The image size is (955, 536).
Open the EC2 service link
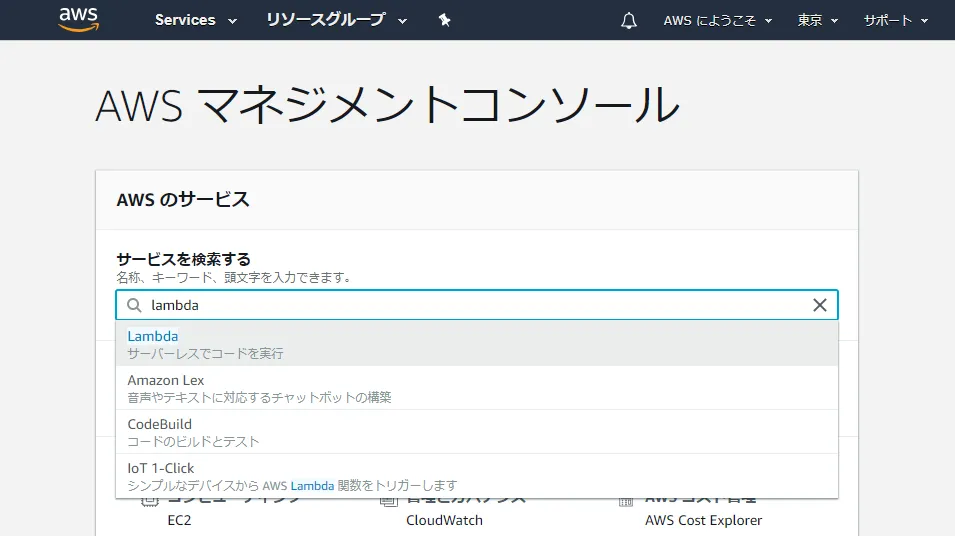(x=179, y=520)
